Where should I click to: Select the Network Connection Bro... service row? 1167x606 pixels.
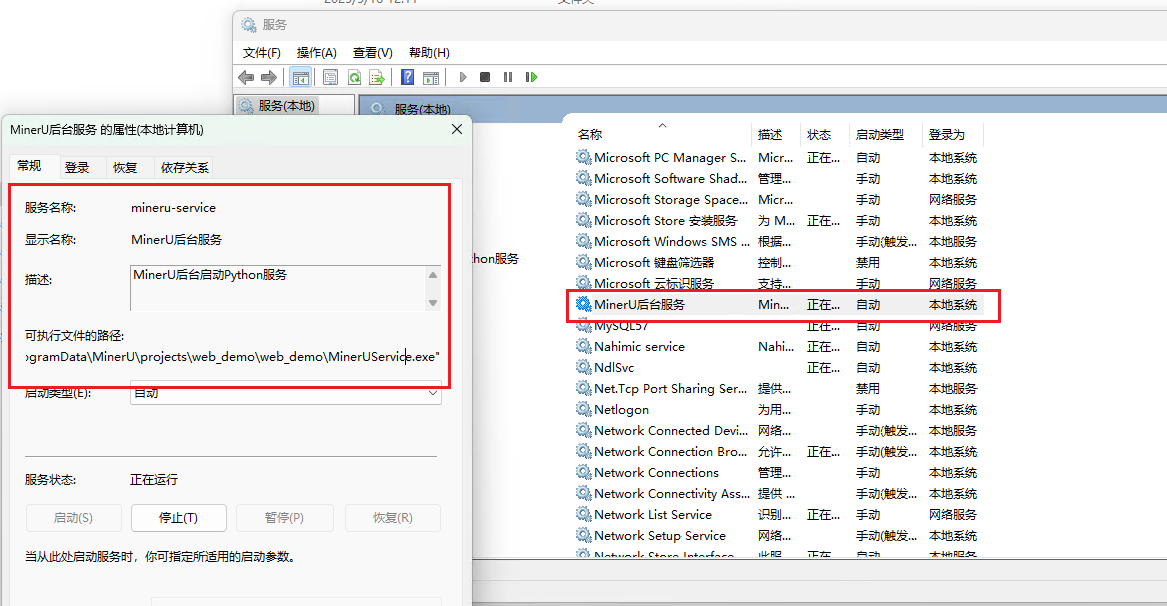pyautogui.click(x=778, y=451)
